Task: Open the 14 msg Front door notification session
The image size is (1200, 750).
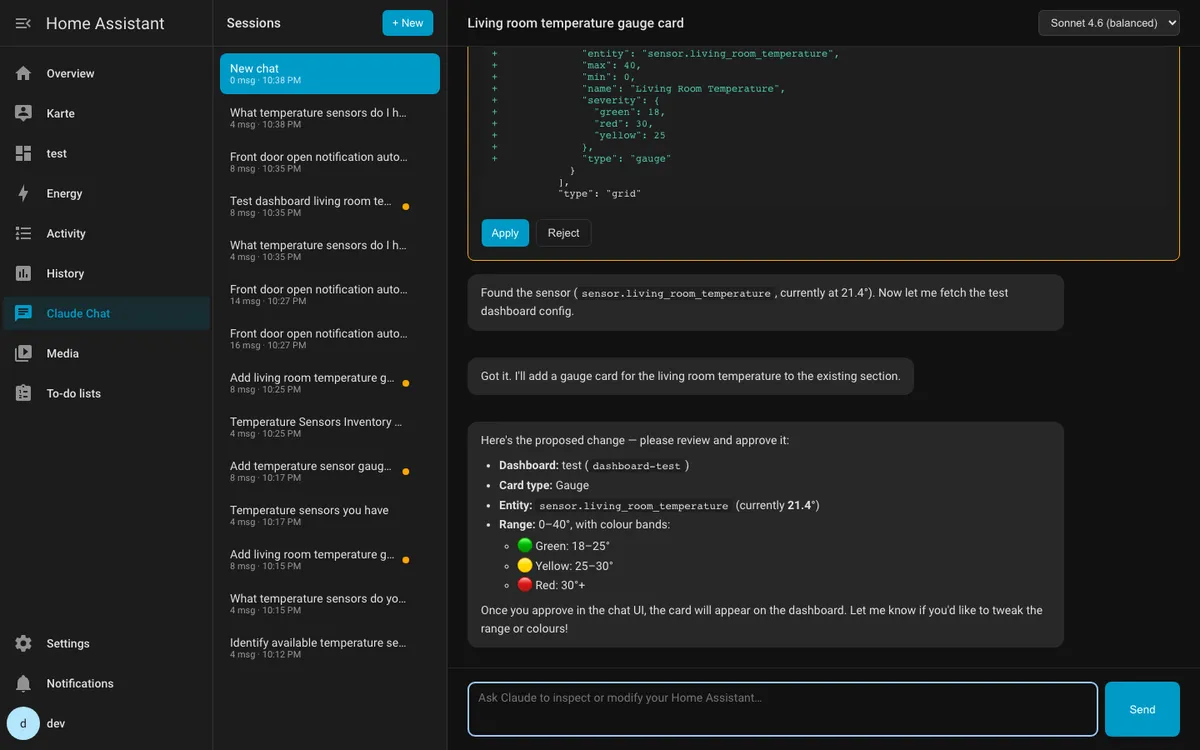Action: click(330, 294)
